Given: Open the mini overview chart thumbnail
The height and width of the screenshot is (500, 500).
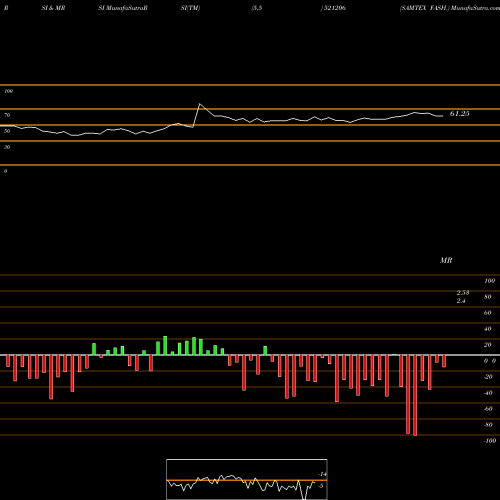Looking at the screenshot, I should click(247, 479).
